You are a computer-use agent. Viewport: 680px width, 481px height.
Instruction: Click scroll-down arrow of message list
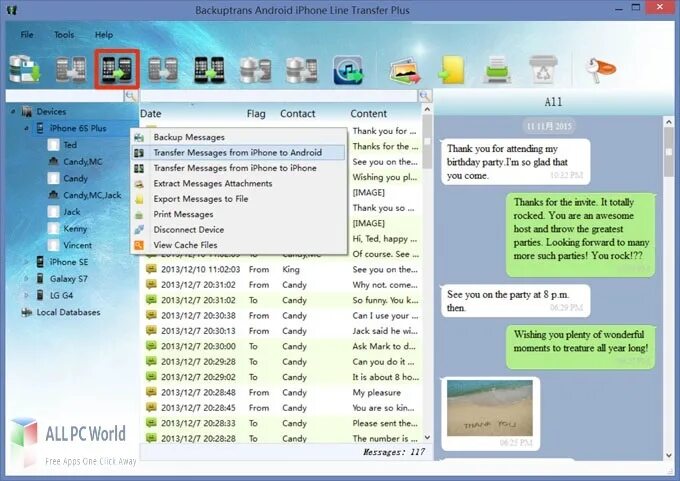(x=427, y=438)
